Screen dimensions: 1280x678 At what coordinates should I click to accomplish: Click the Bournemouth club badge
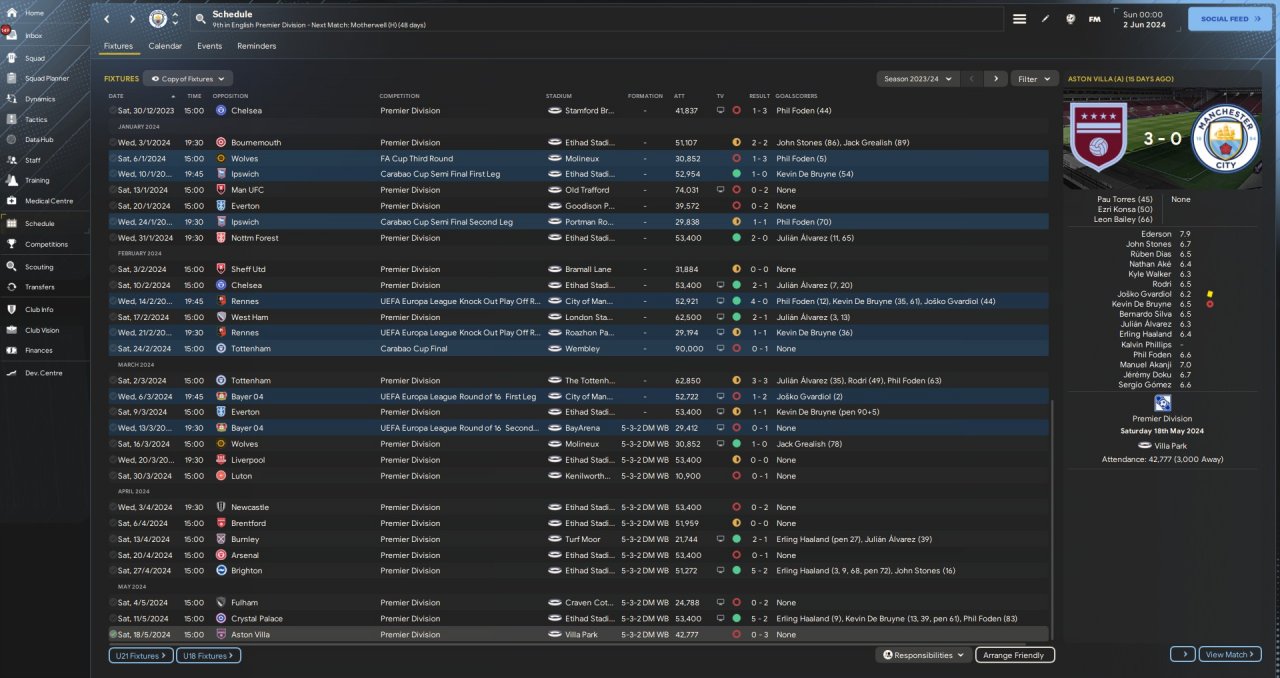coord(221,143)
